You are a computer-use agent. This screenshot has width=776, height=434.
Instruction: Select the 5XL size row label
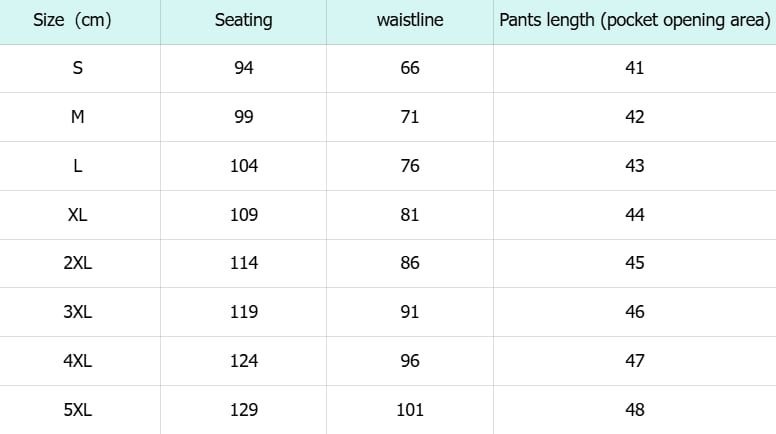pyautogui.click(x=77, y=410)
